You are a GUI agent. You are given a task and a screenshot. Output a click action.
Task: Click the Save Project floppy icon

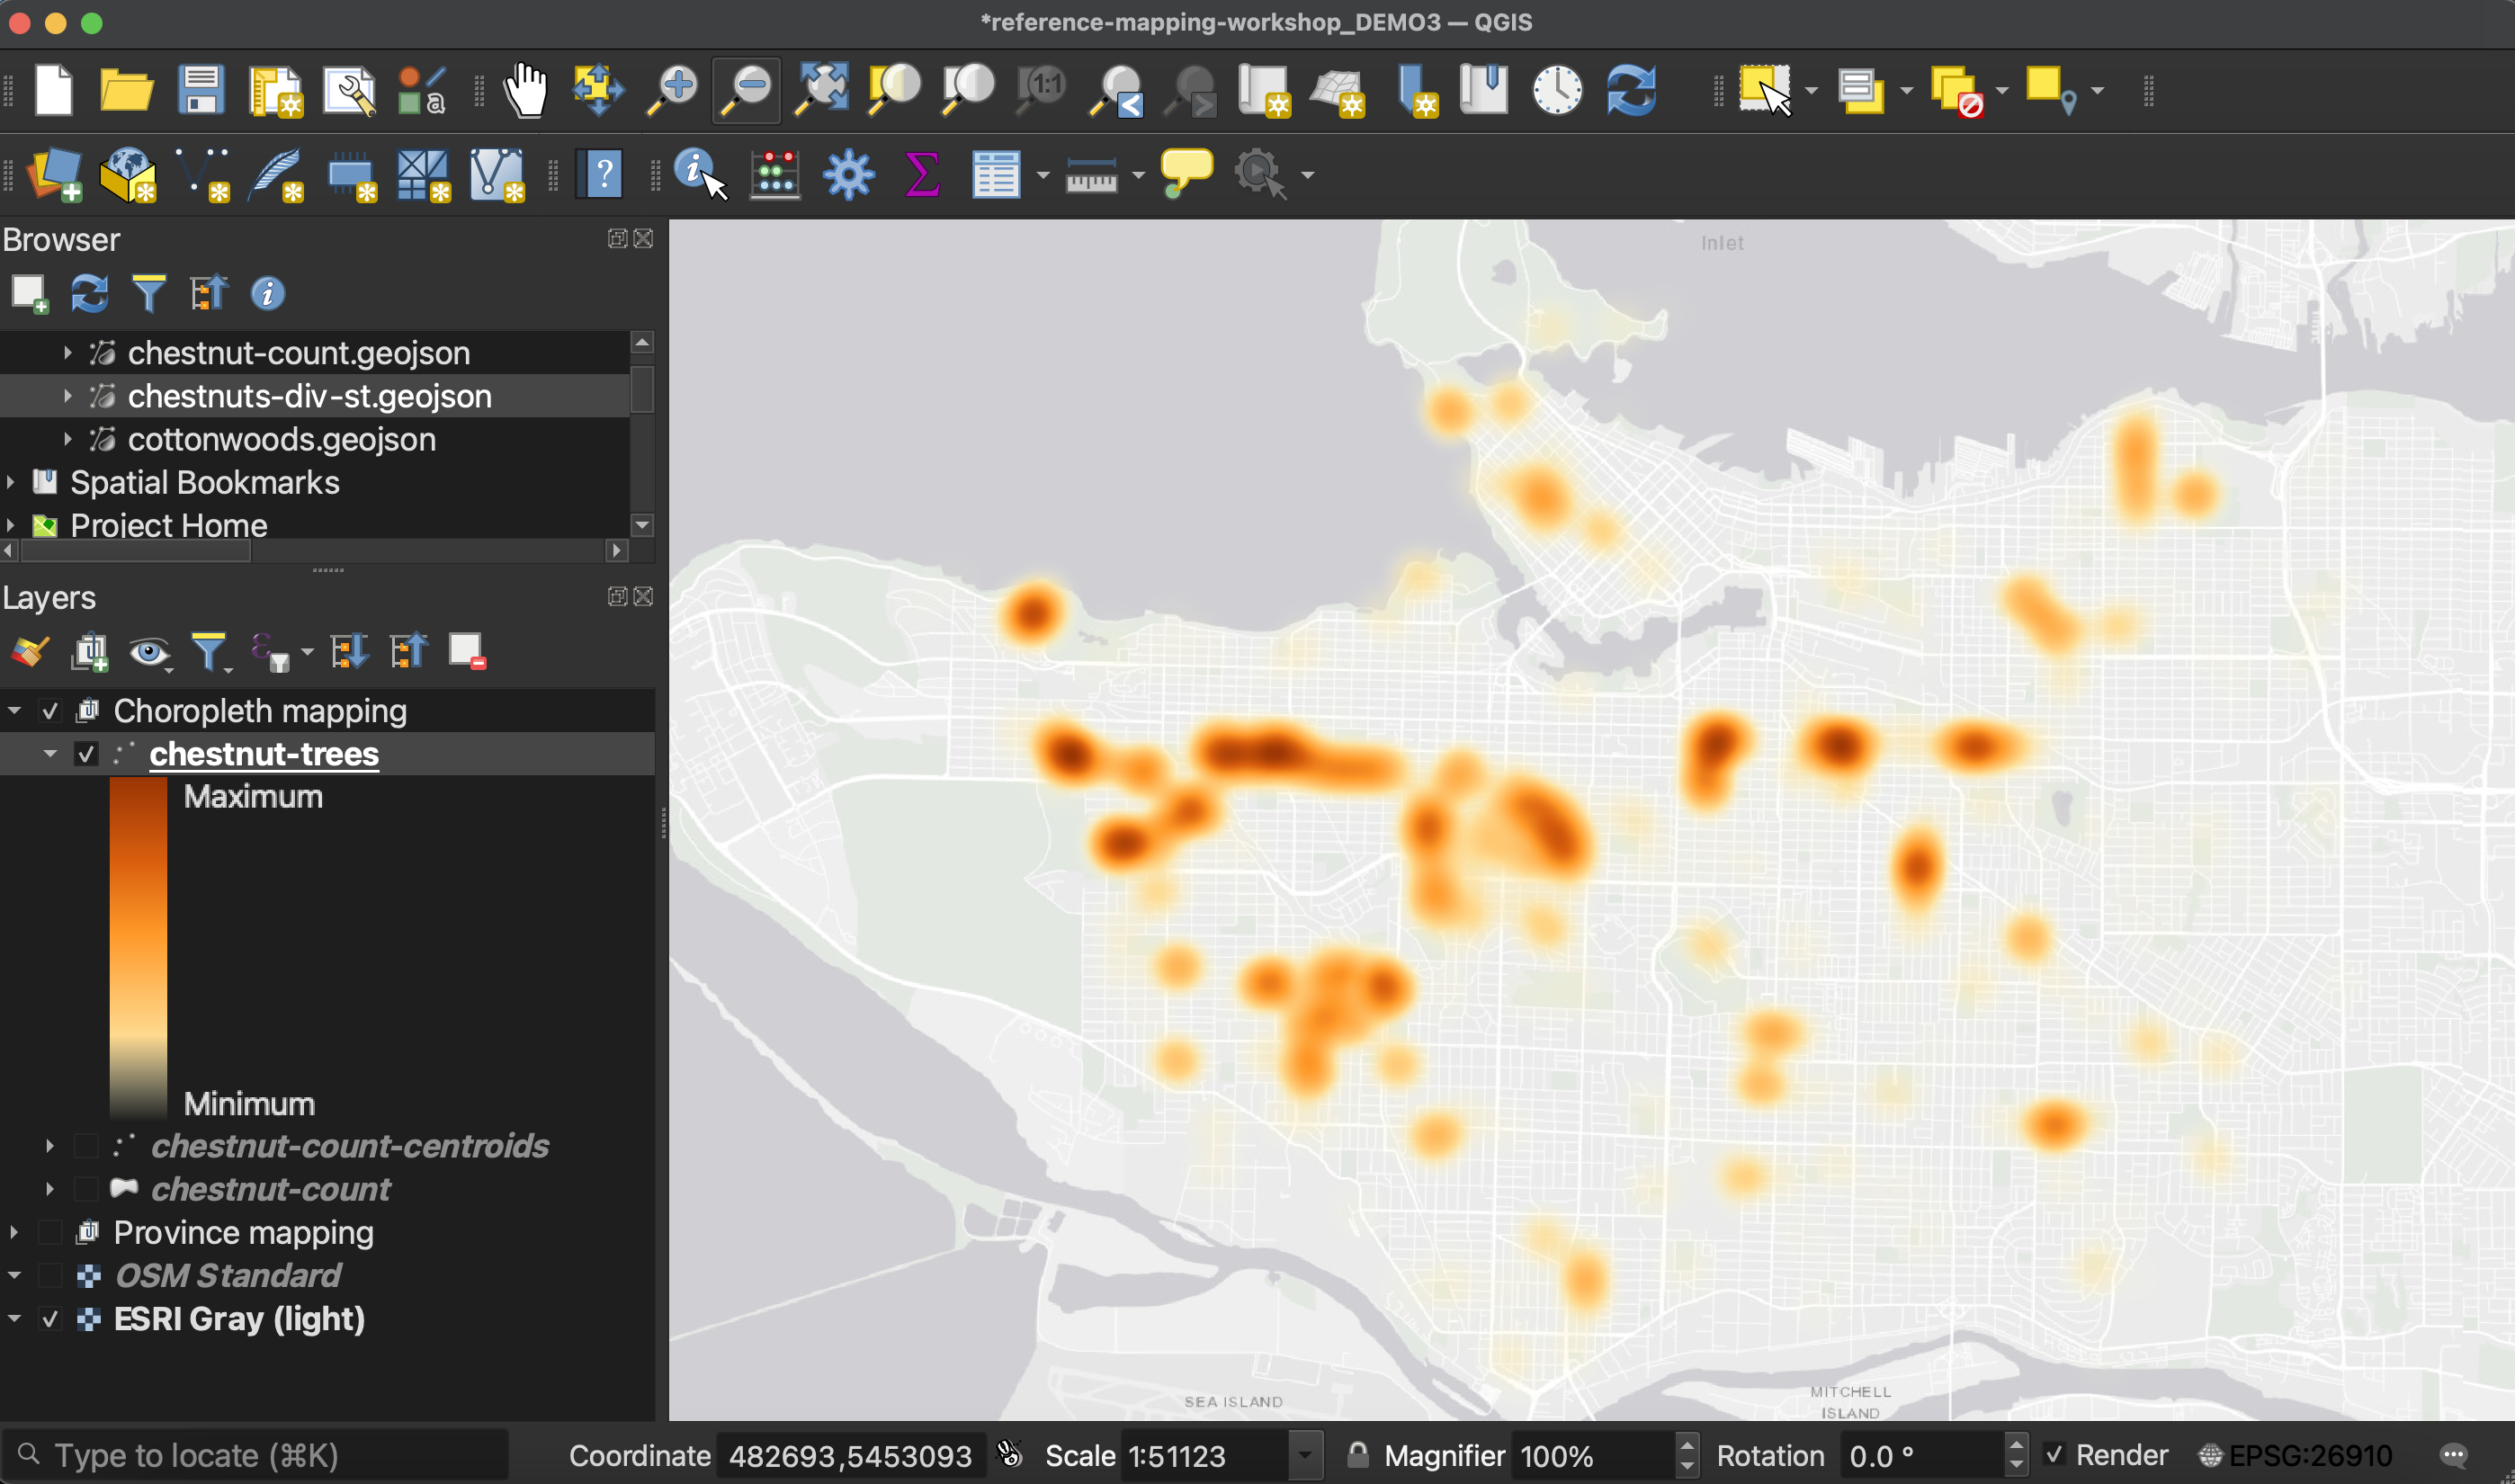click(201, 90)
